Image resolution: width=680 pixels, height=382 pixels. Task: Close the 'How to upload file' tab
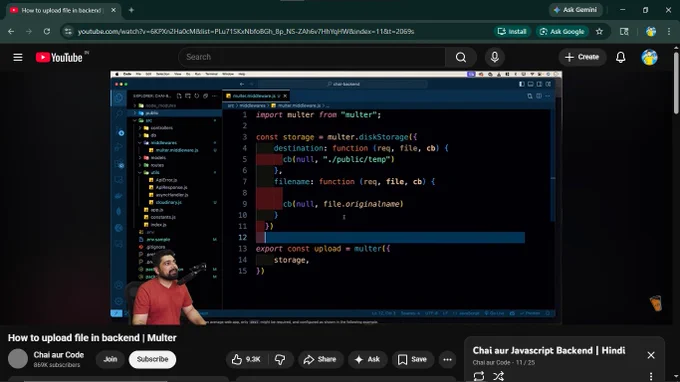[113, 10]
